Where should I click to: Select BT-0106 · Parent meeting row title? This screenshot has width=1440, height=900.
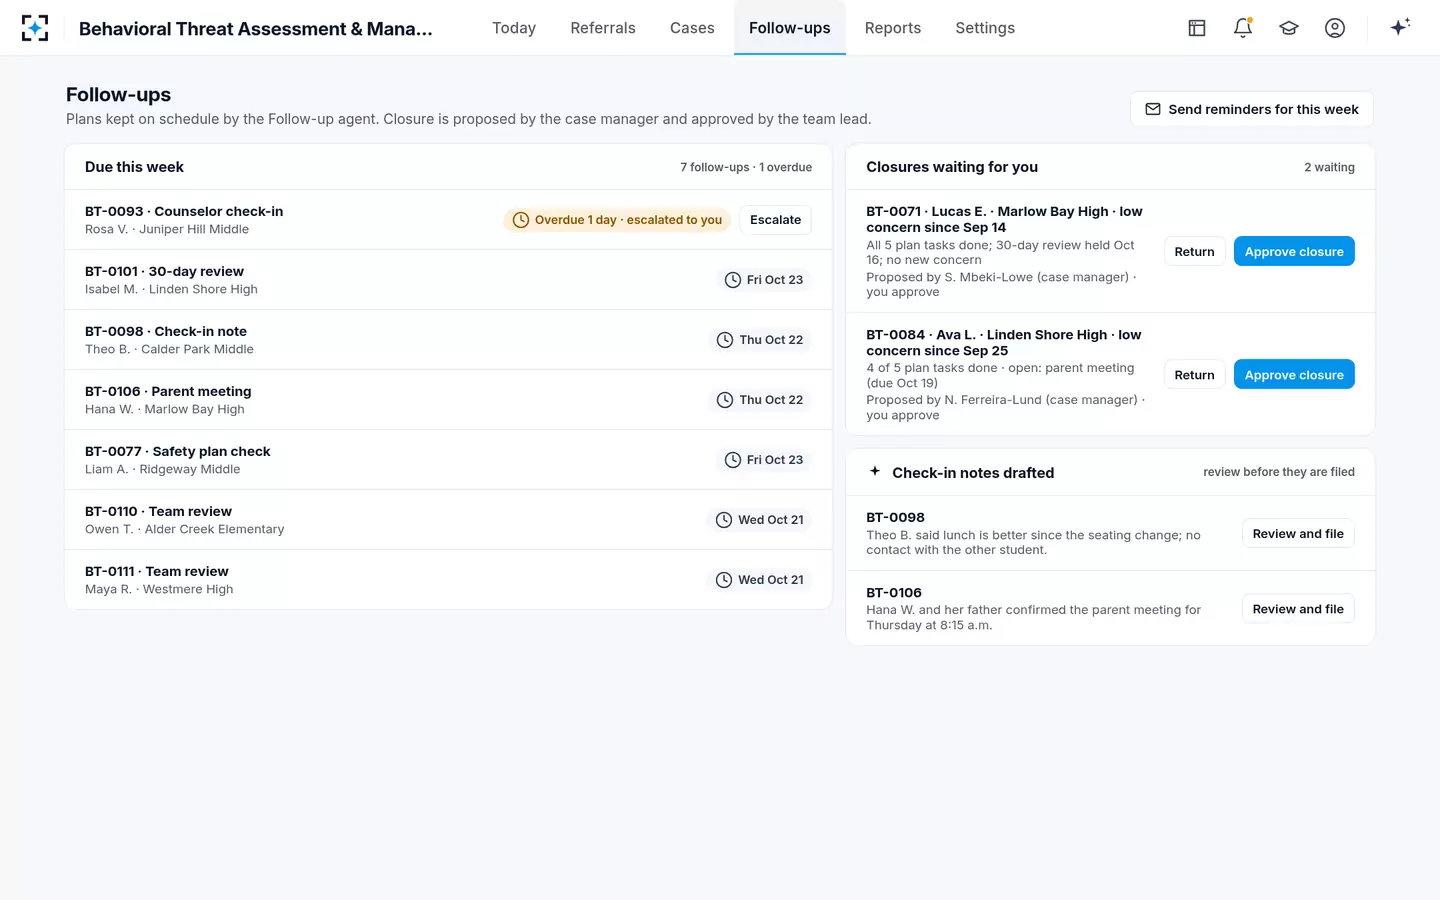tap(168, 391)
